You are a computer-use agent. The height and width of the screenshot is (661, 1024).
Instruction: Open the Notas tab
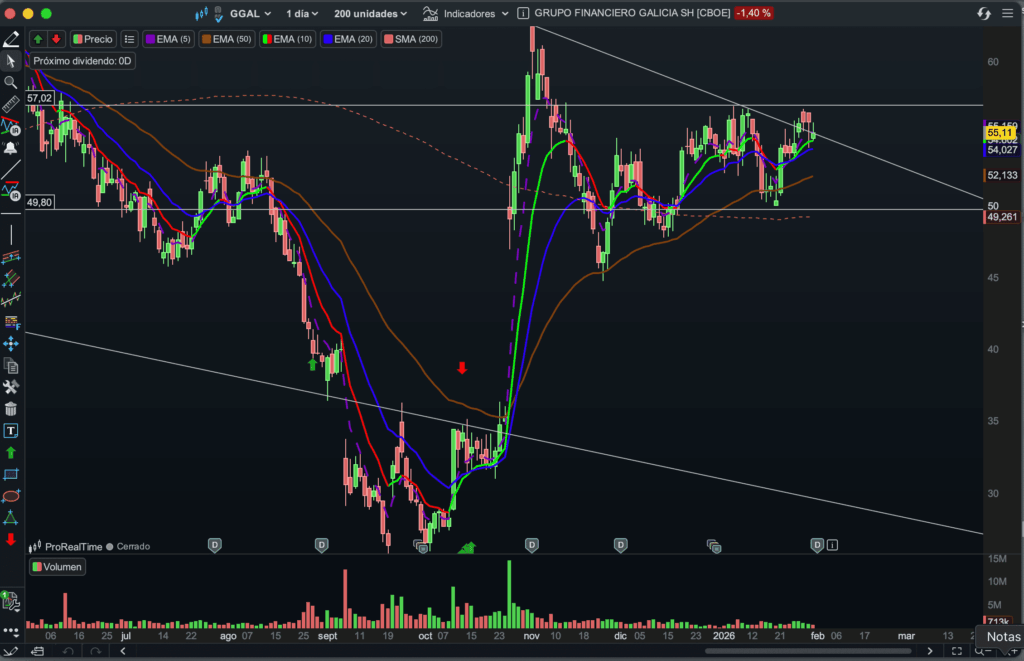tap(1003, 636)
